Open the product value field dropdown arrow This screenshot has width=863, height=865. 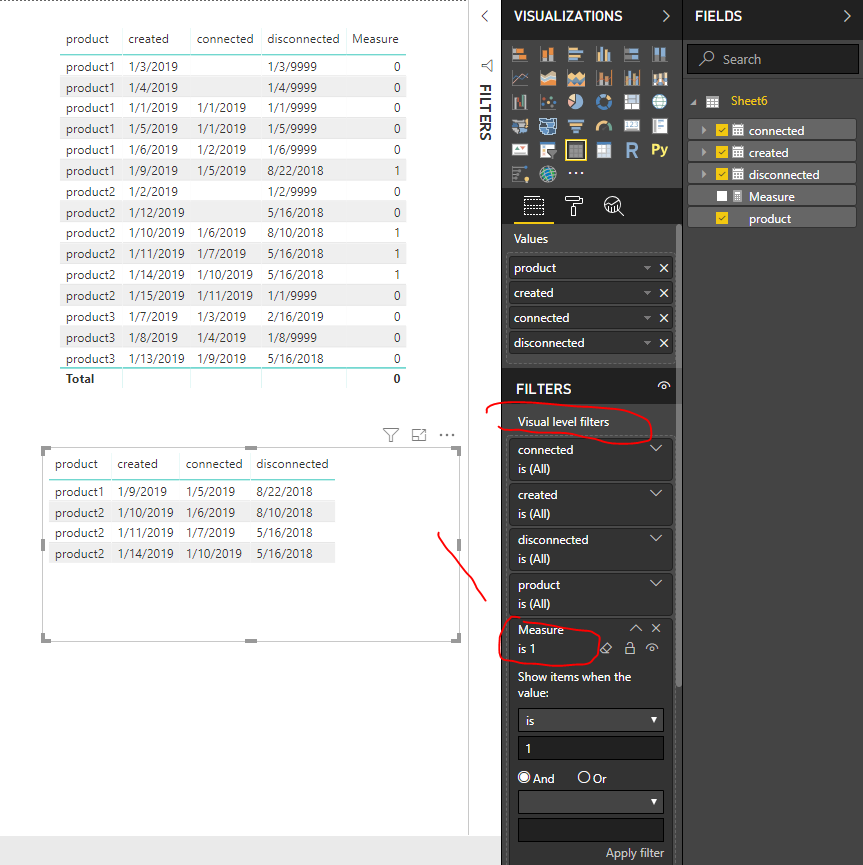click(647, 268)
